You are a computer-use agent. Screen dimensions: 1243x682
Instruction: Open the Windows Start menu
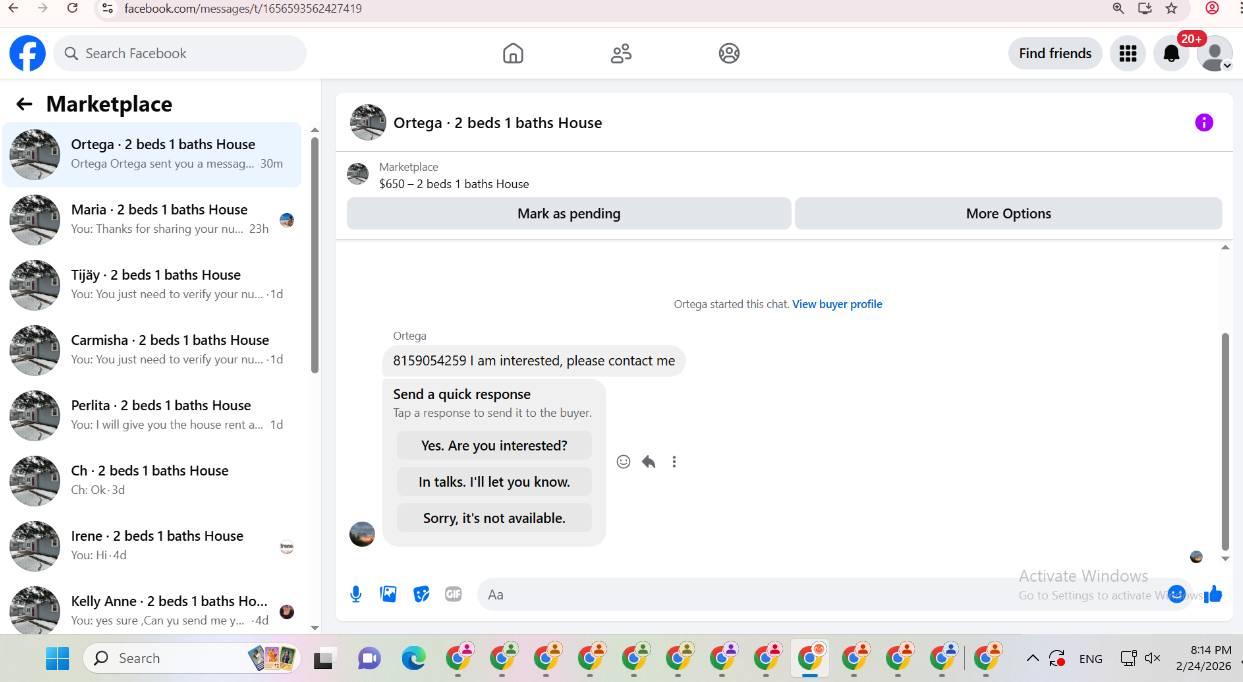pyautogui.click(x=57, y=658)
